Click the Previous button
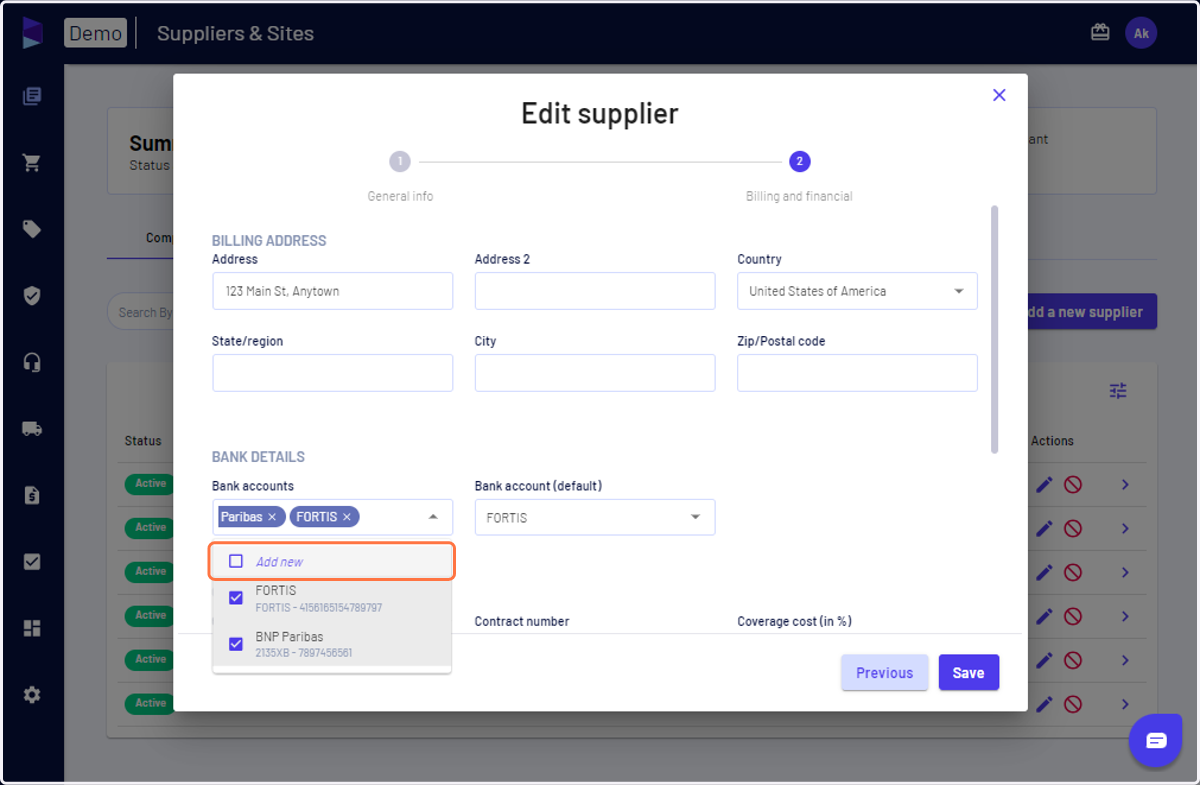The height and width of the screenshot is (785, 1200). point(884,673)
